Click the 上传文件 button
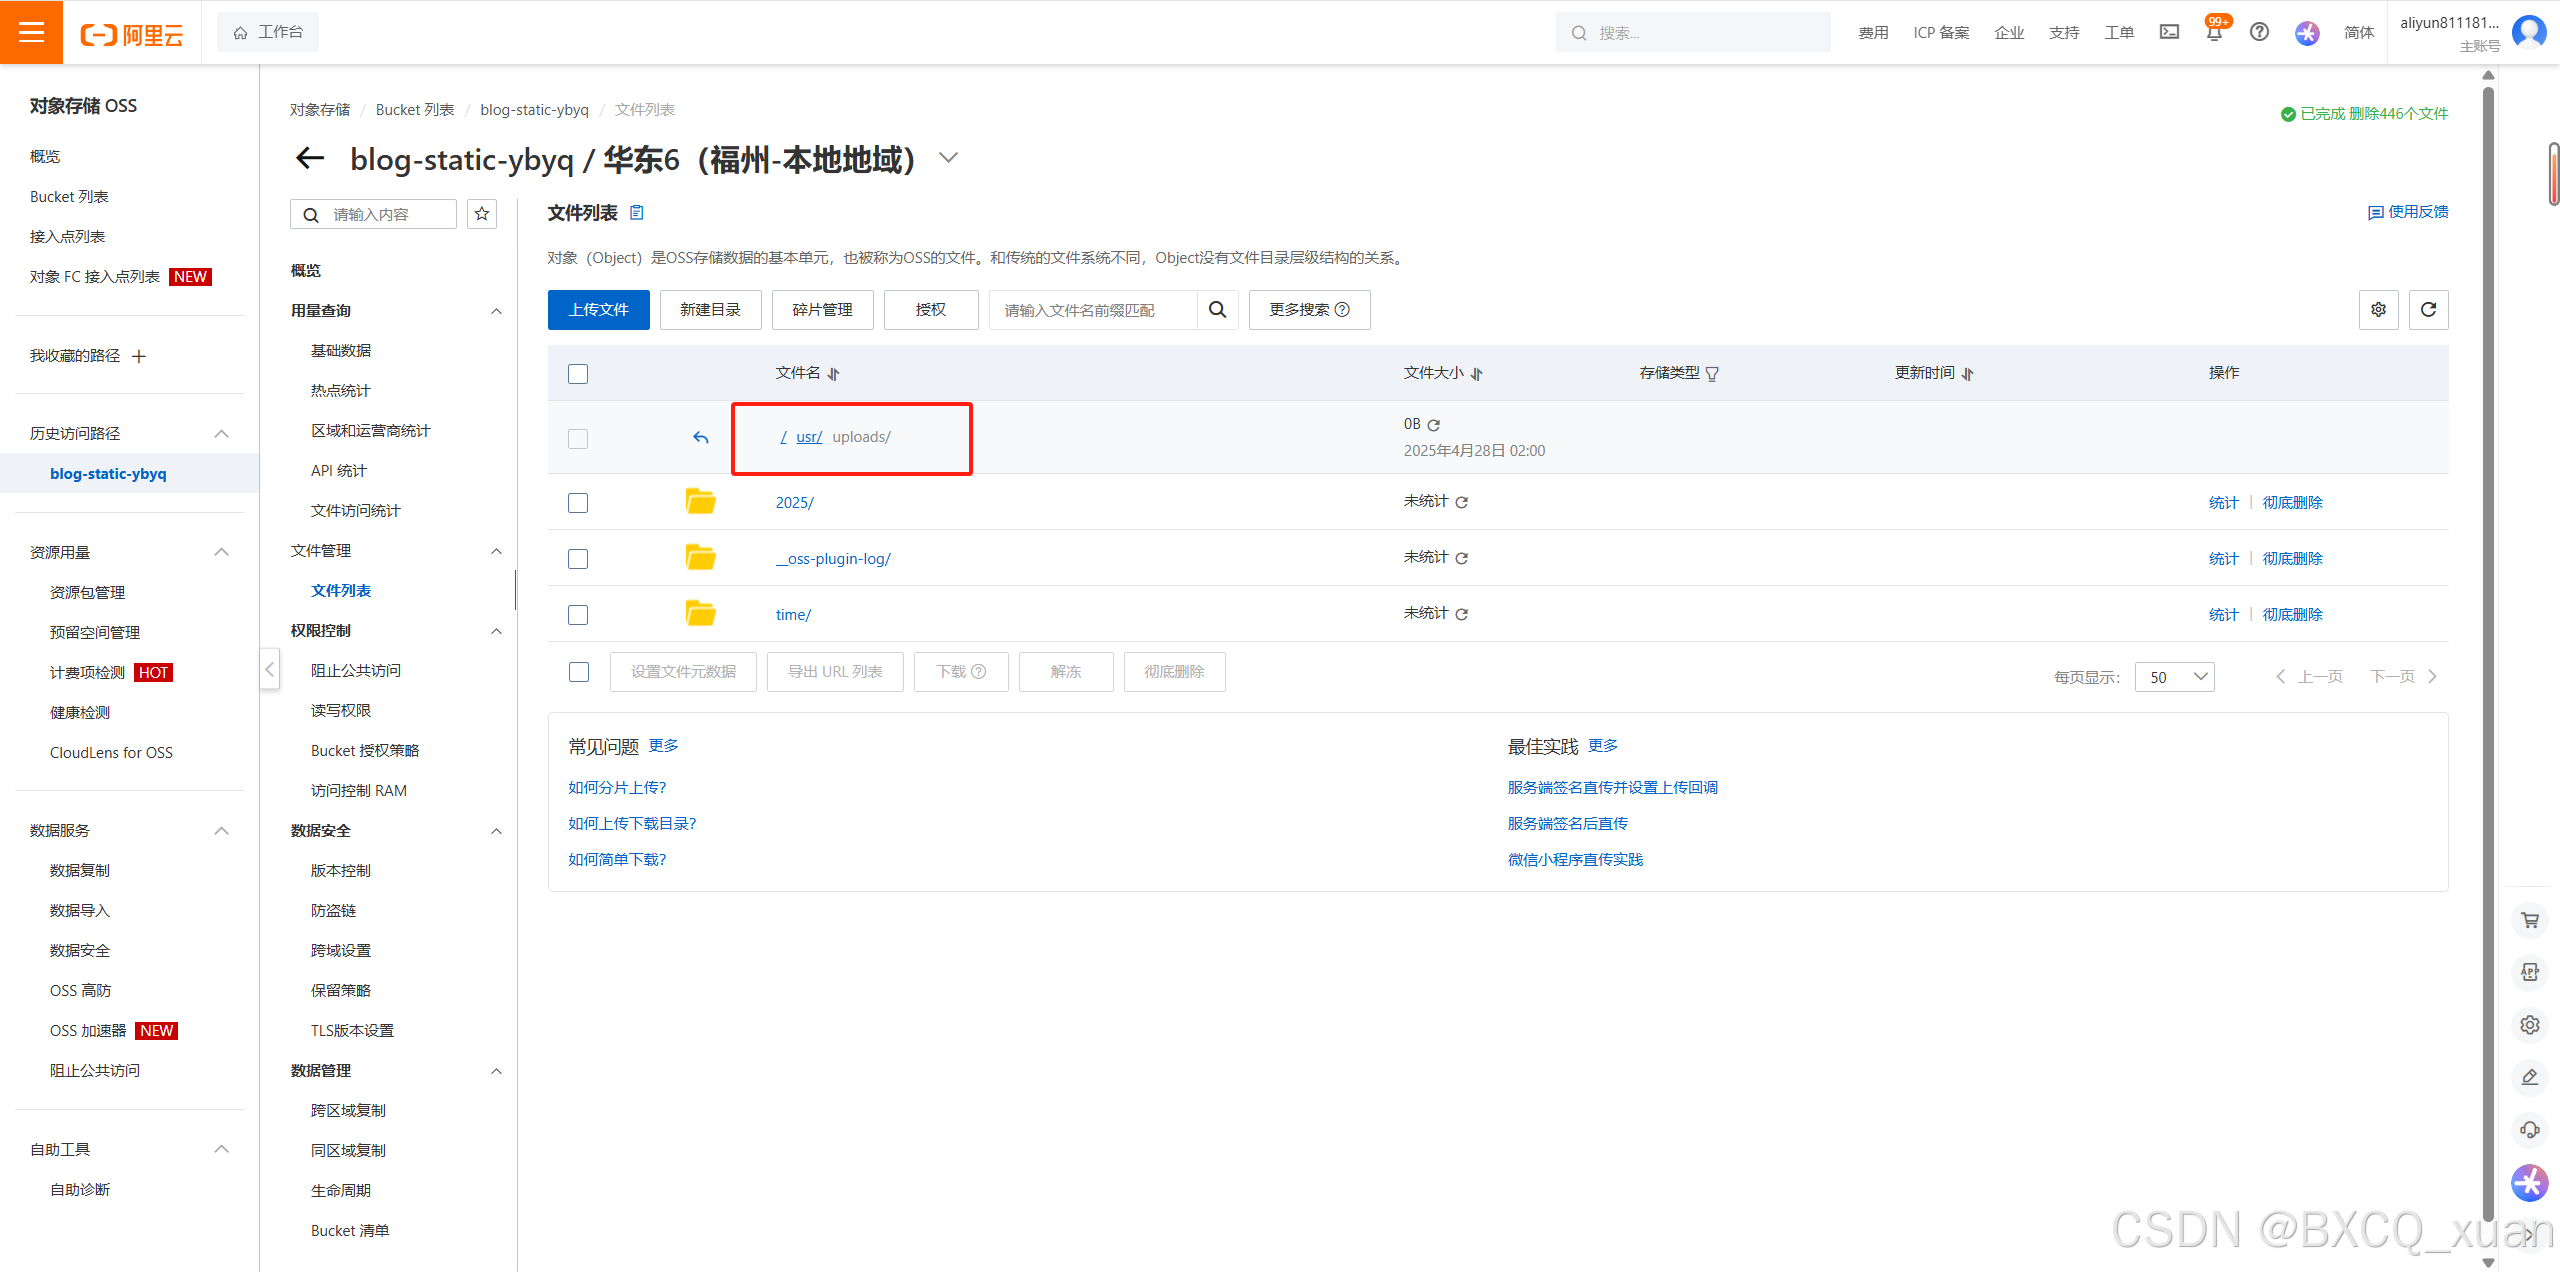2560x1272 pixels. point(598,310)
